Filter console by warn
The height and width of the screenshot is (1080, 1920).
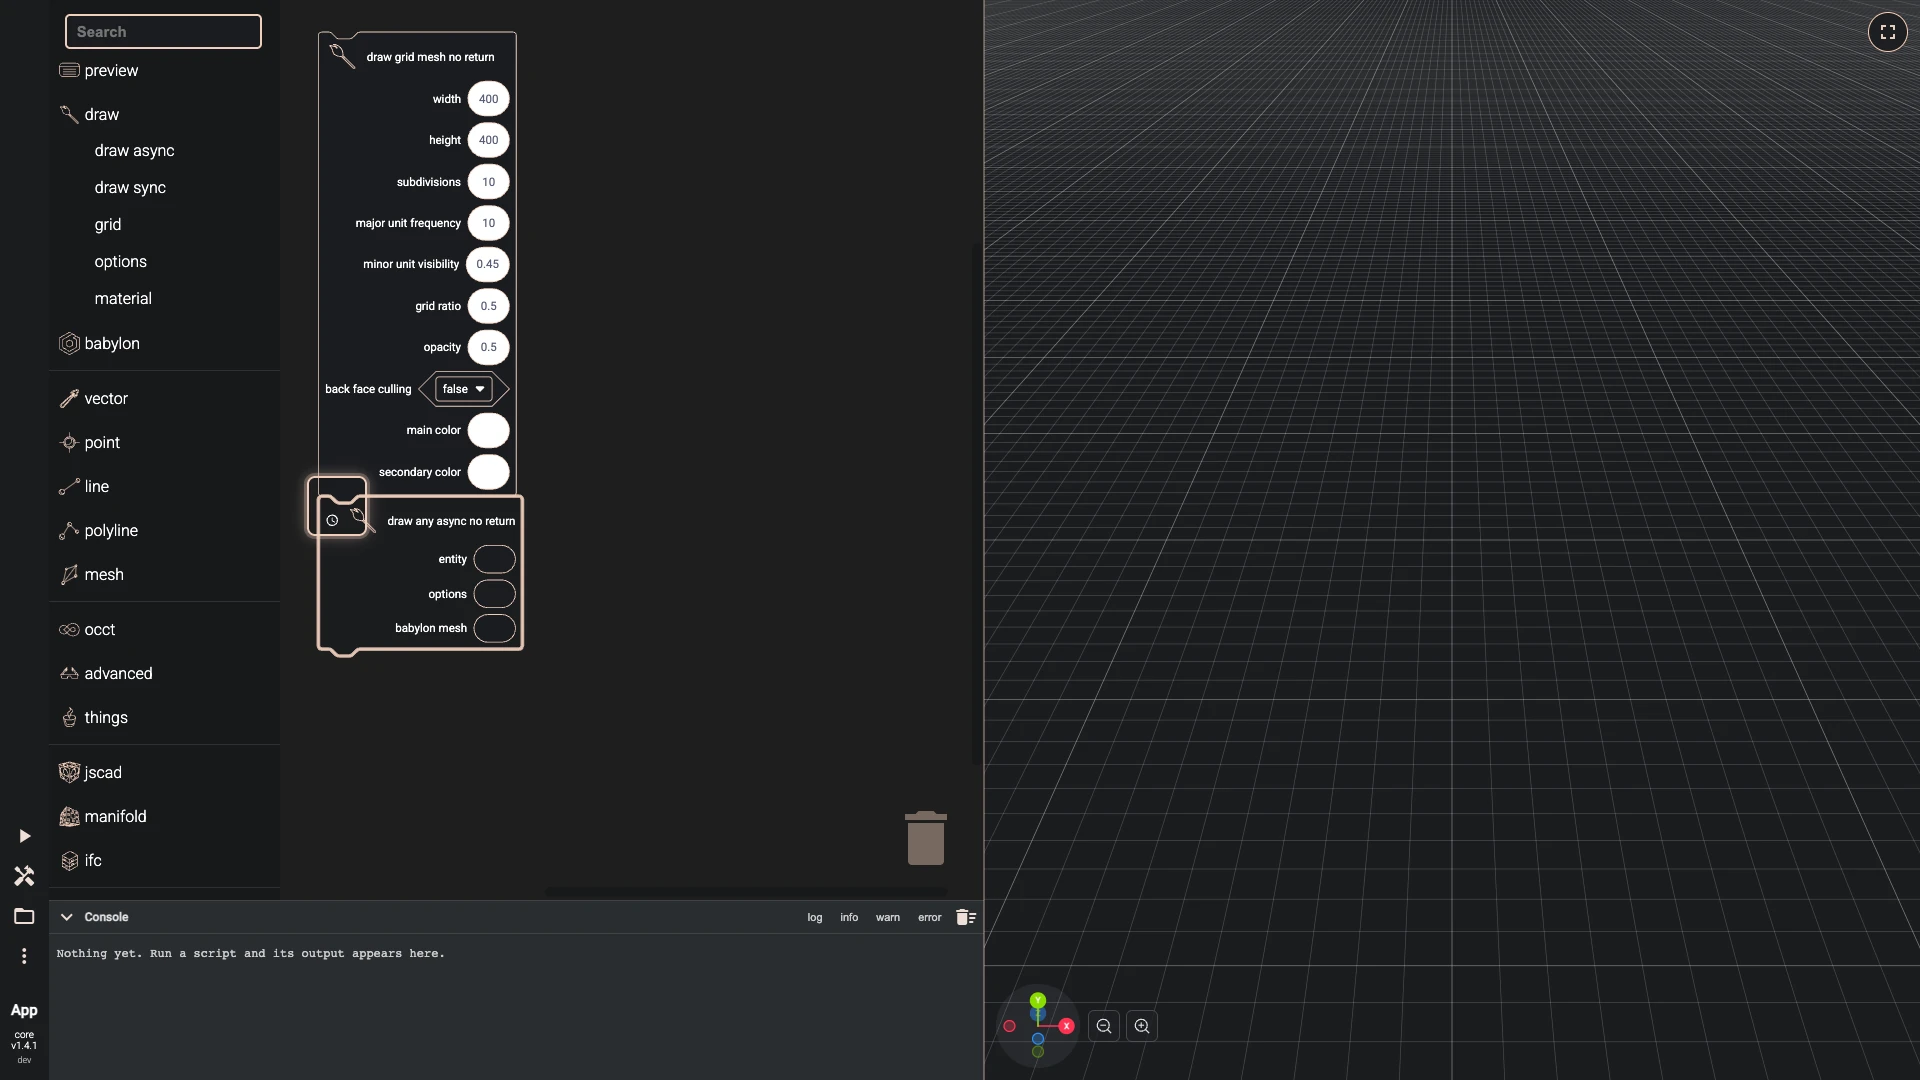point(888,917)
